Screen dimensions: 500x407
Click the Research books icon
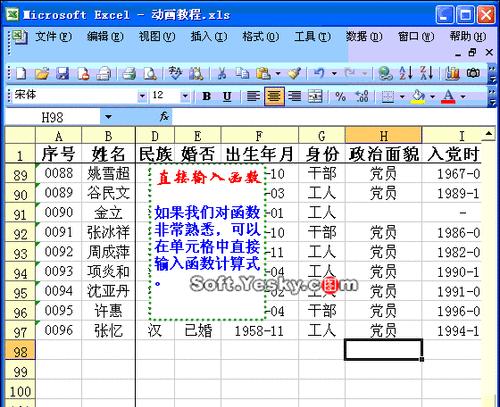196,74
